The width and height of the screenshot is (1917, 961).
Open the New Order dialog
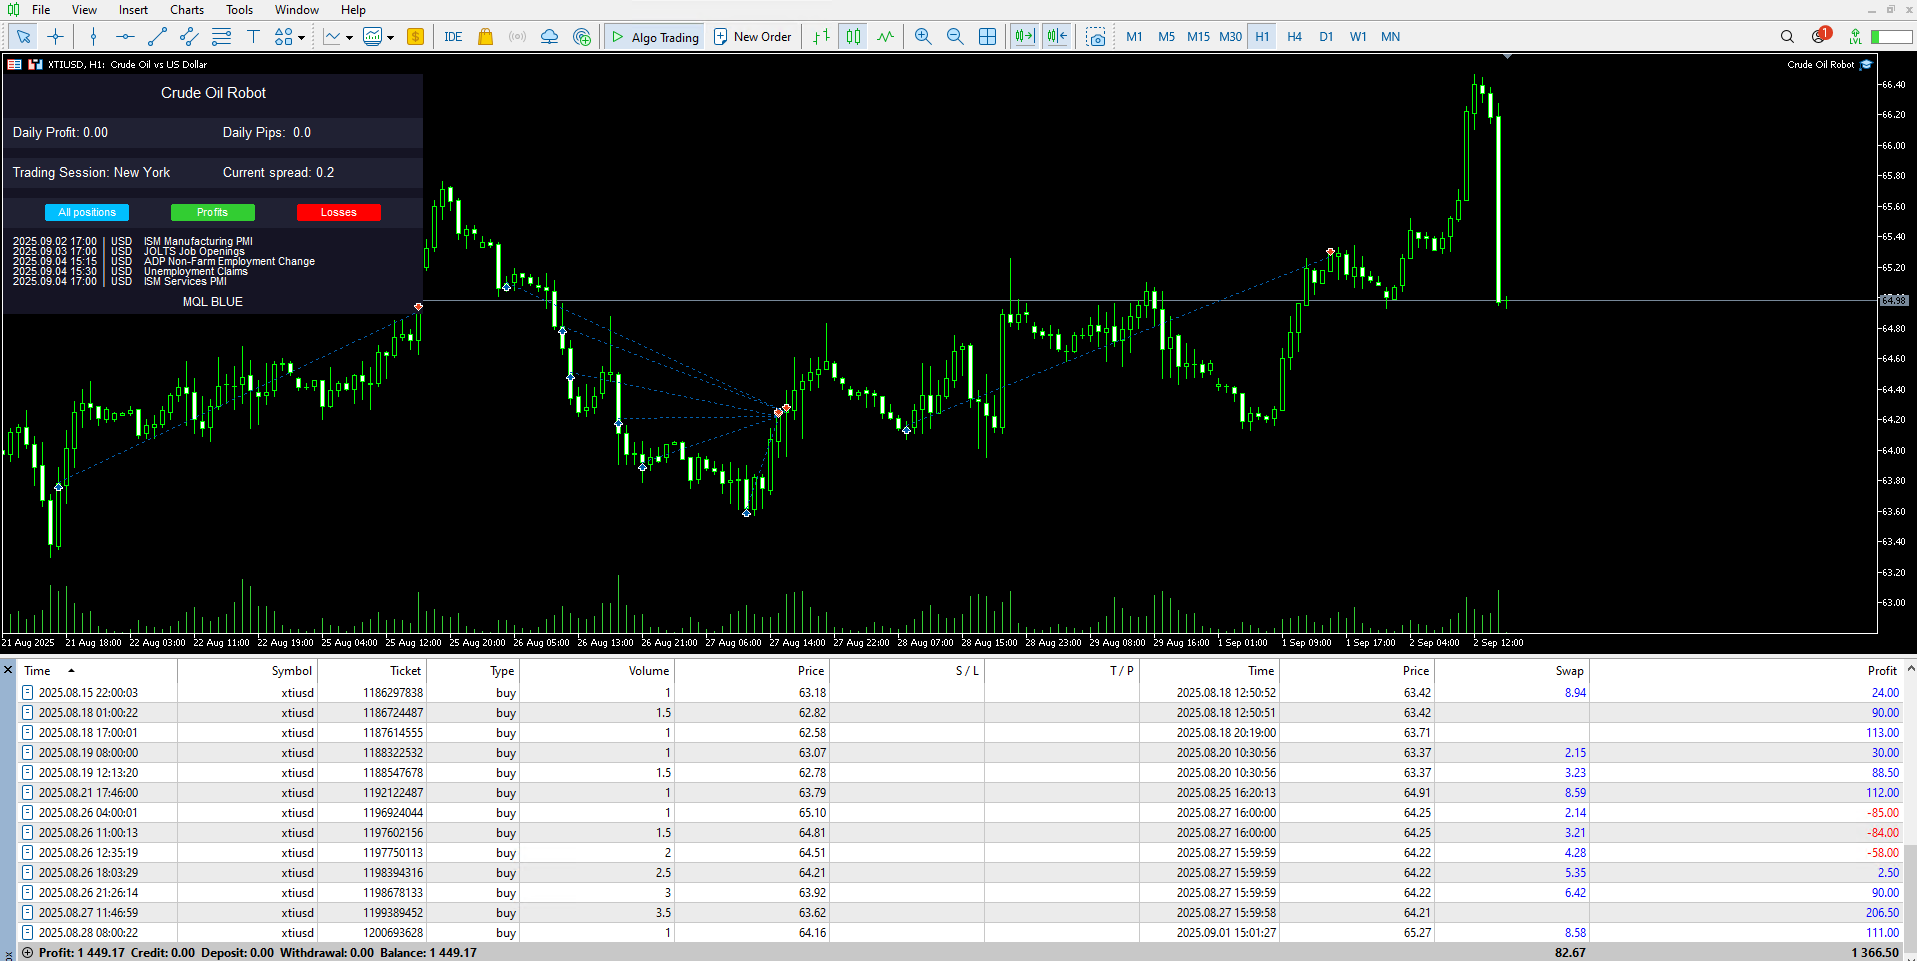(x=752, y=37)
